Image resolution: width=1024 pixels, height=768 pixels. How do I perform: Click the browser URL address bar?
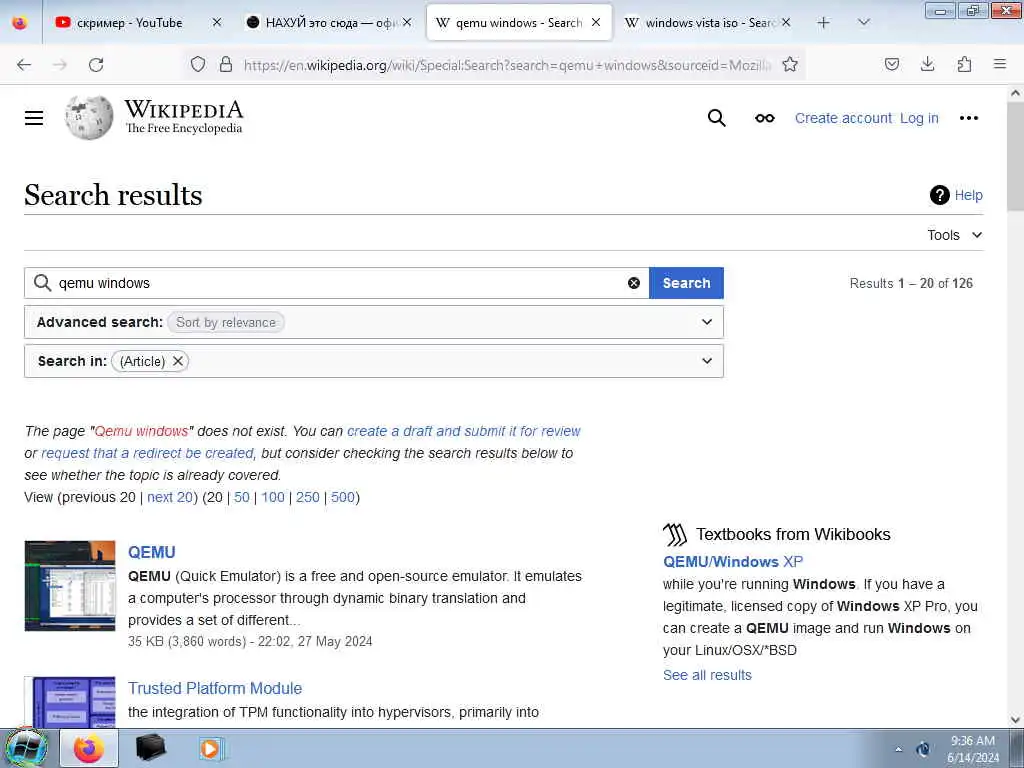pyautogui.click(x=507, y=65)
